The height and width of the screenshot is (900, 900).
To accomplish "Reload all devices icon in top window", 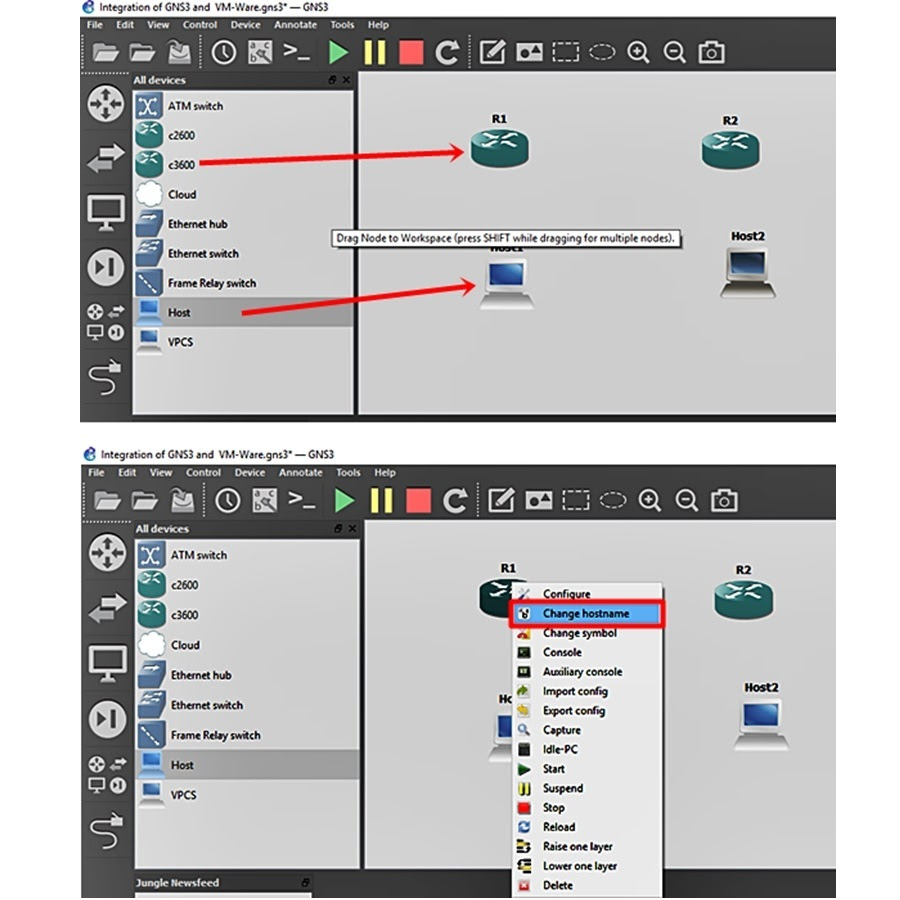I will [447, 53].
